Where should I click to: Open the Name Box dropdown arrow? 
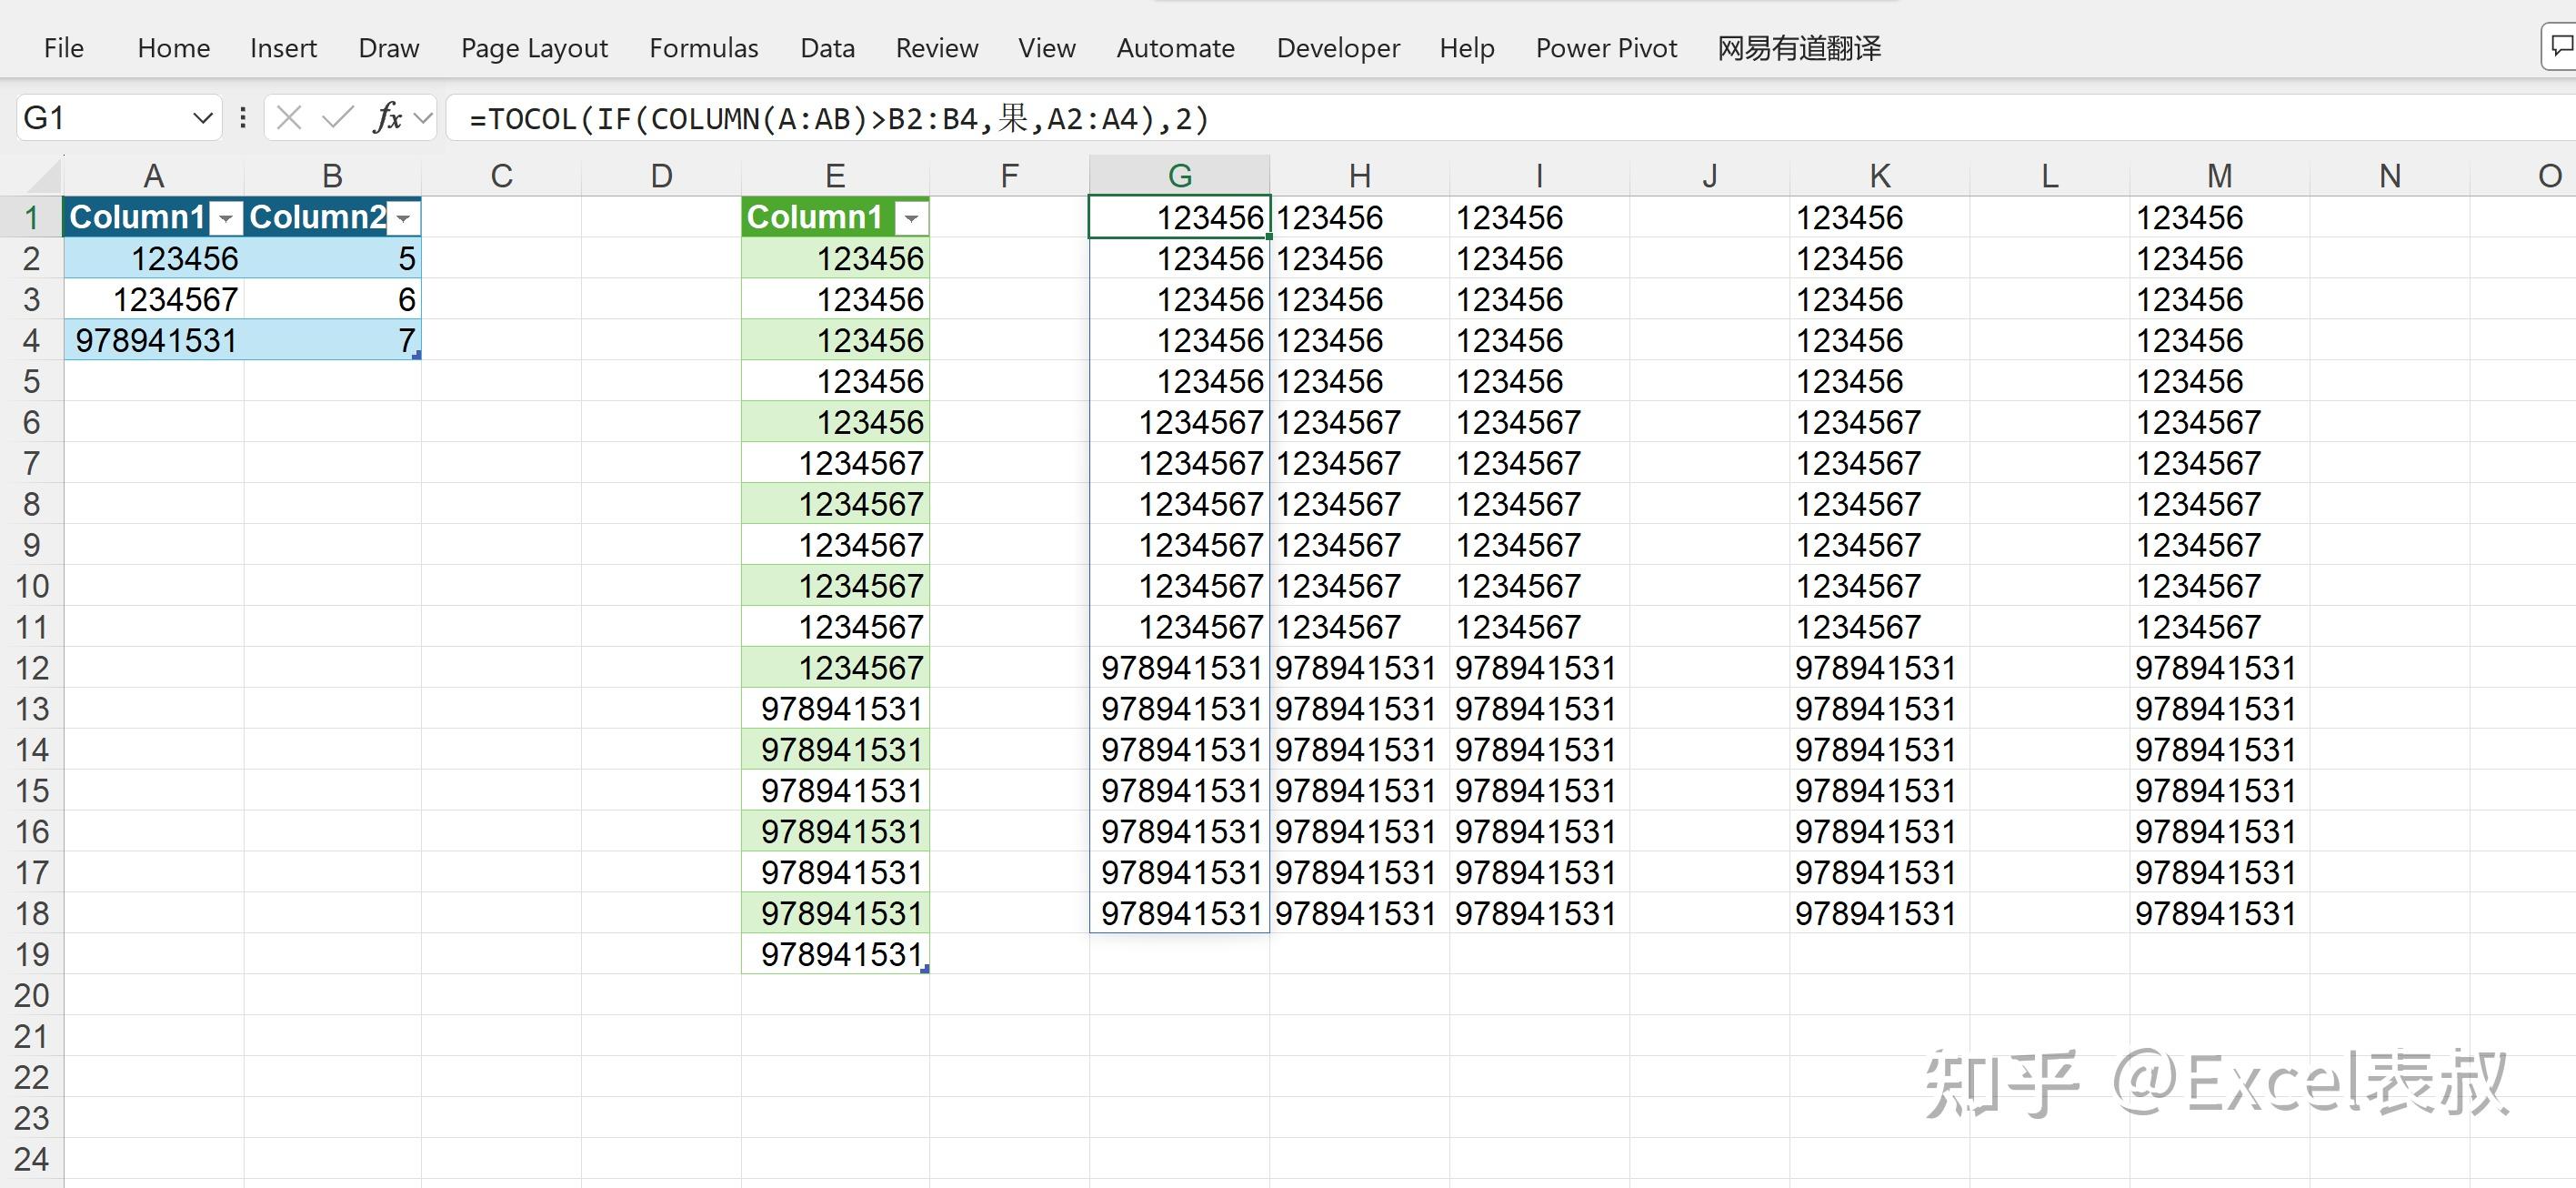click(202, 119)
